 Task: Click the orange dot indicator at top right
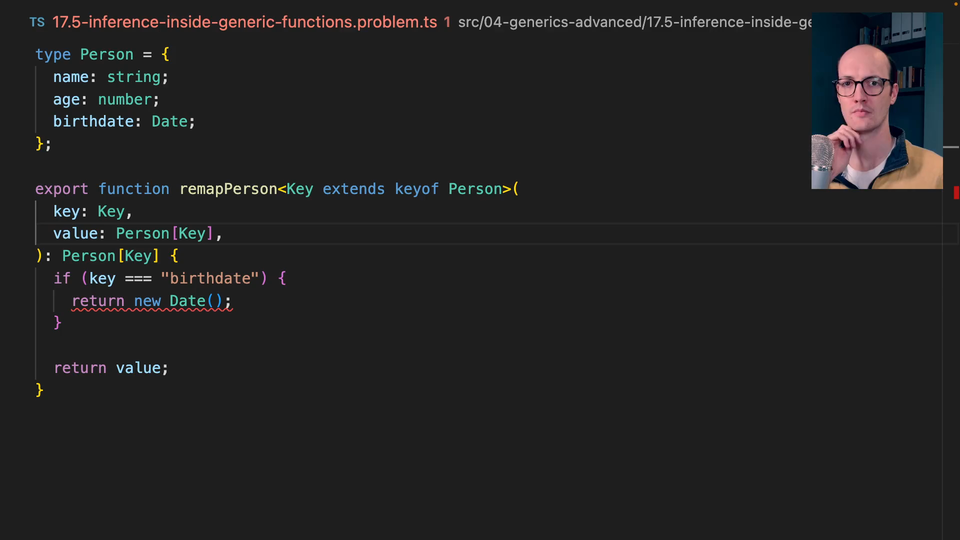coord(953,4)
